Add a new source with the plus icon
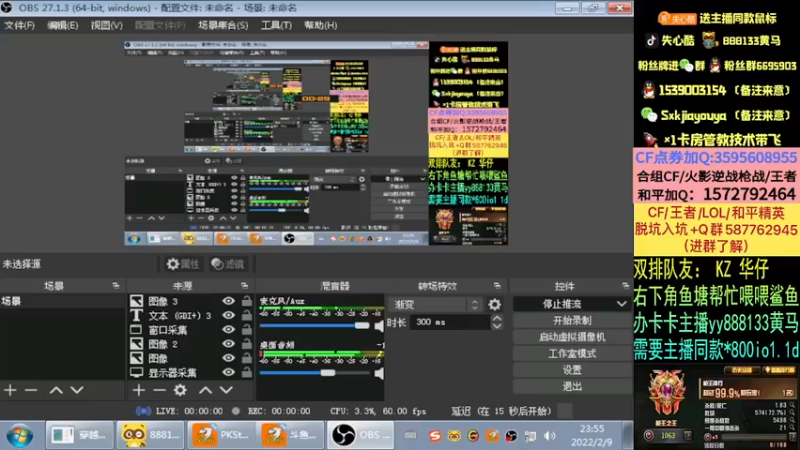Screen dimensions: 800x450 [138, 390]
